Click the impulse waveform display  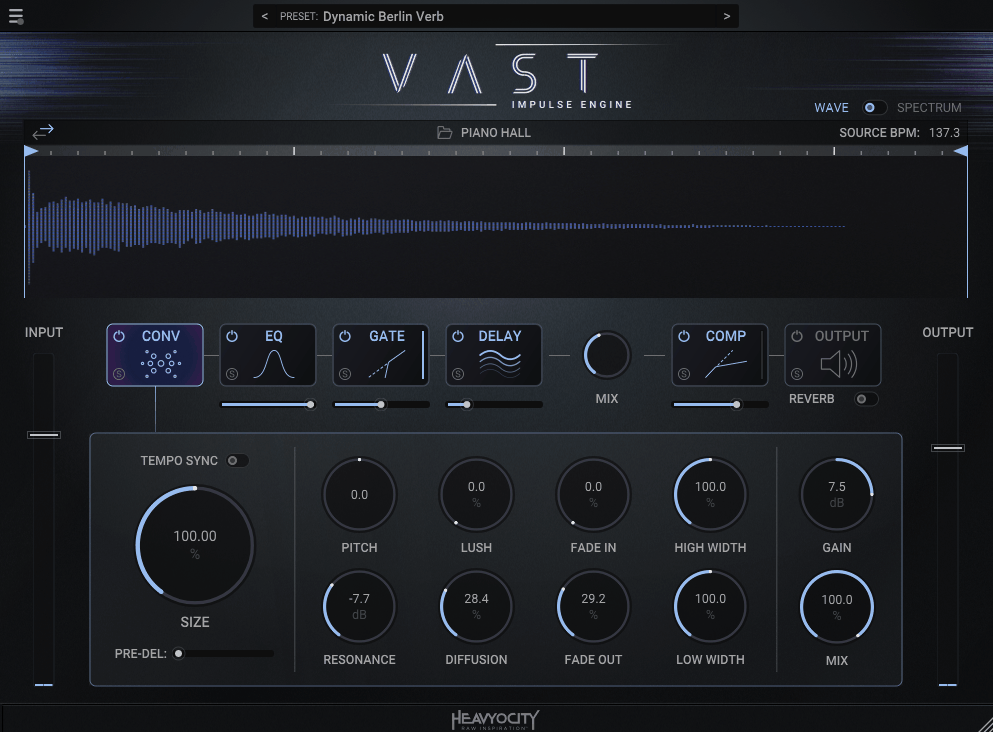[496, 227]
